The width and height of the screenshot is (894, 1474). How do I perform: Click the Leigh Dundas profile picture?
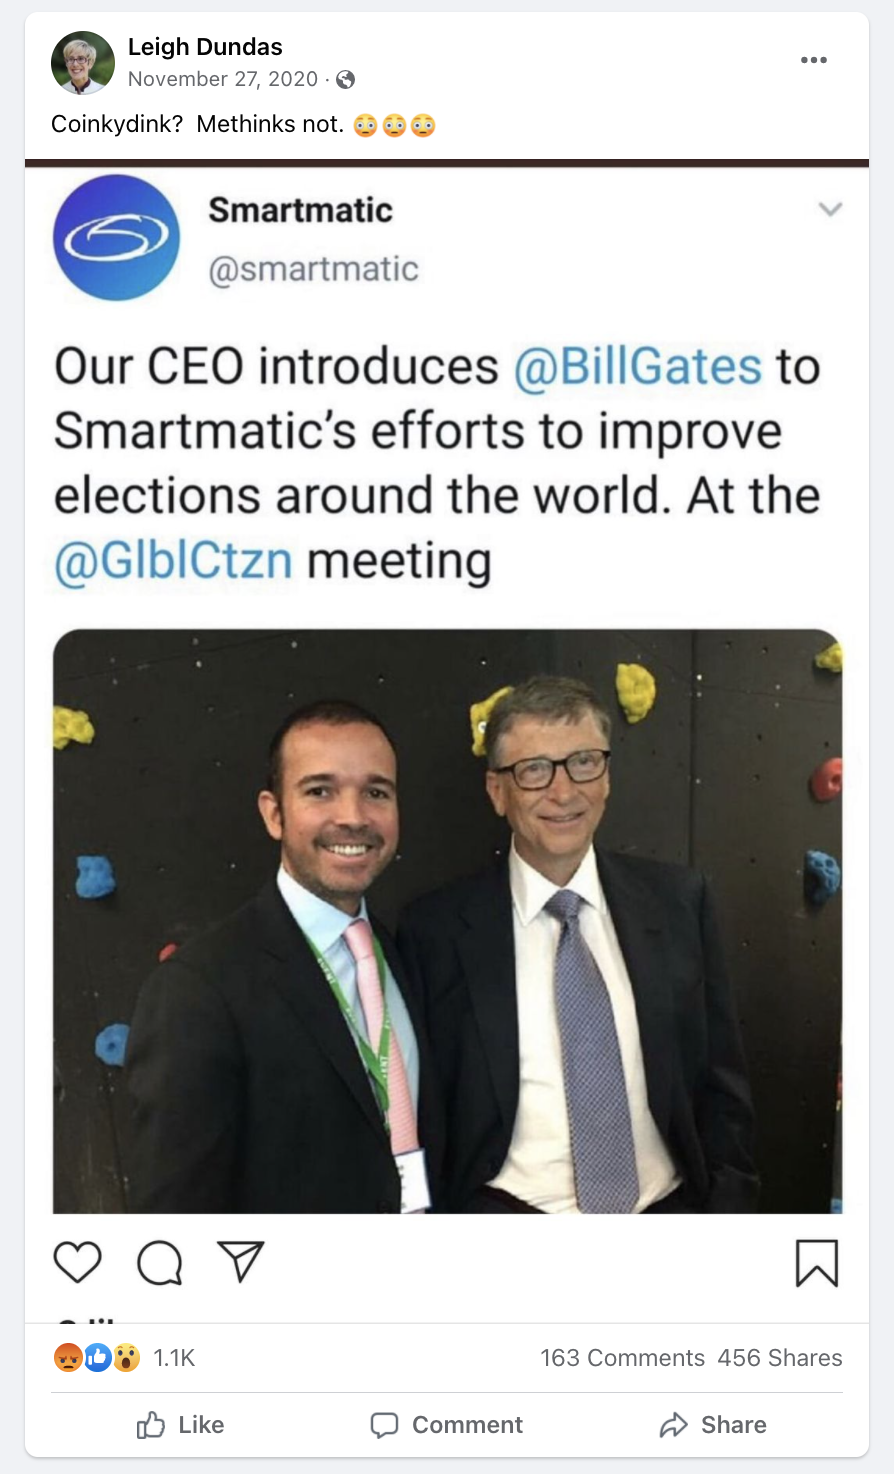point(83,63)
